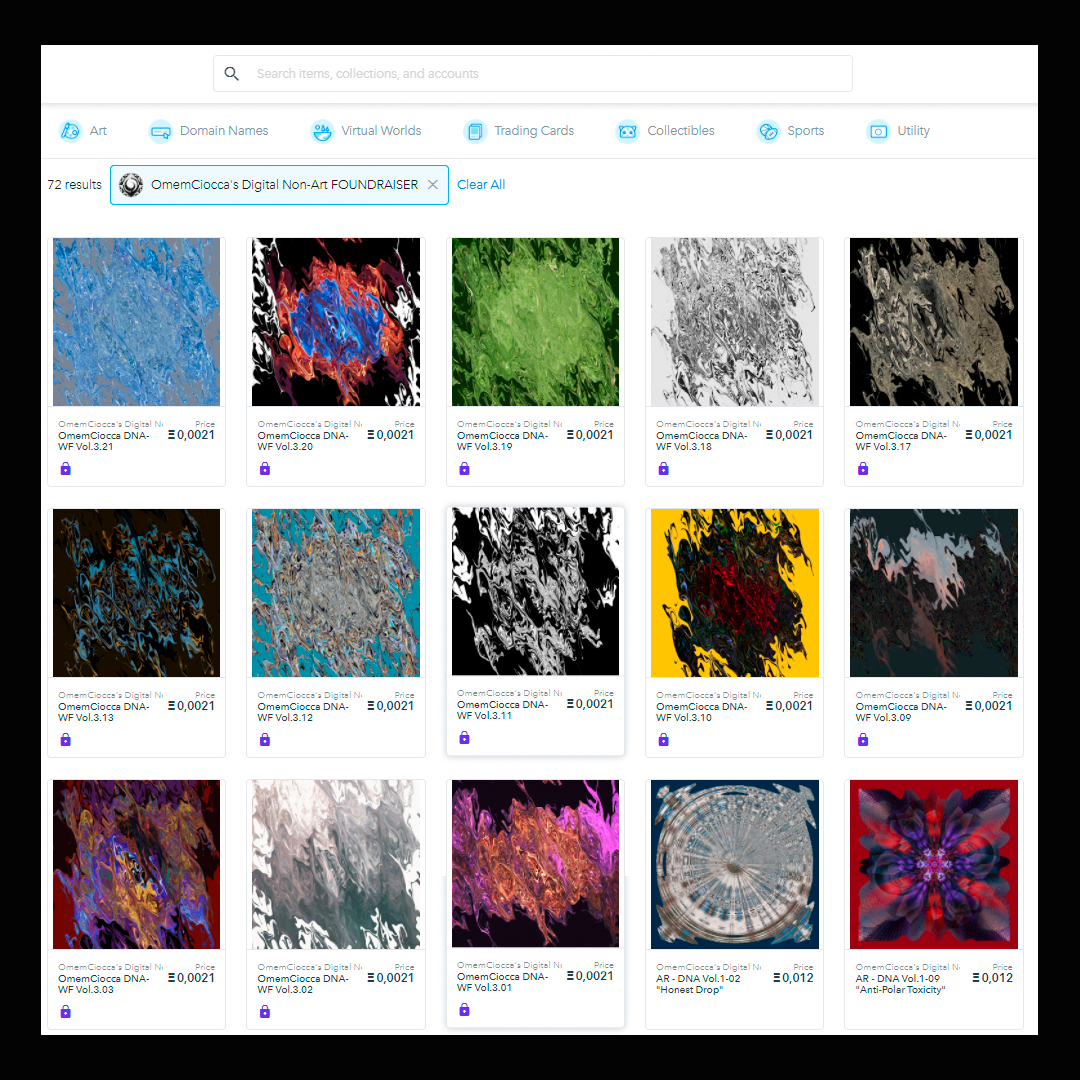Open the green WF Vol.3.19 artwork thumbnail
The height and width of the screenshot is (1080, 1080).
535,322
